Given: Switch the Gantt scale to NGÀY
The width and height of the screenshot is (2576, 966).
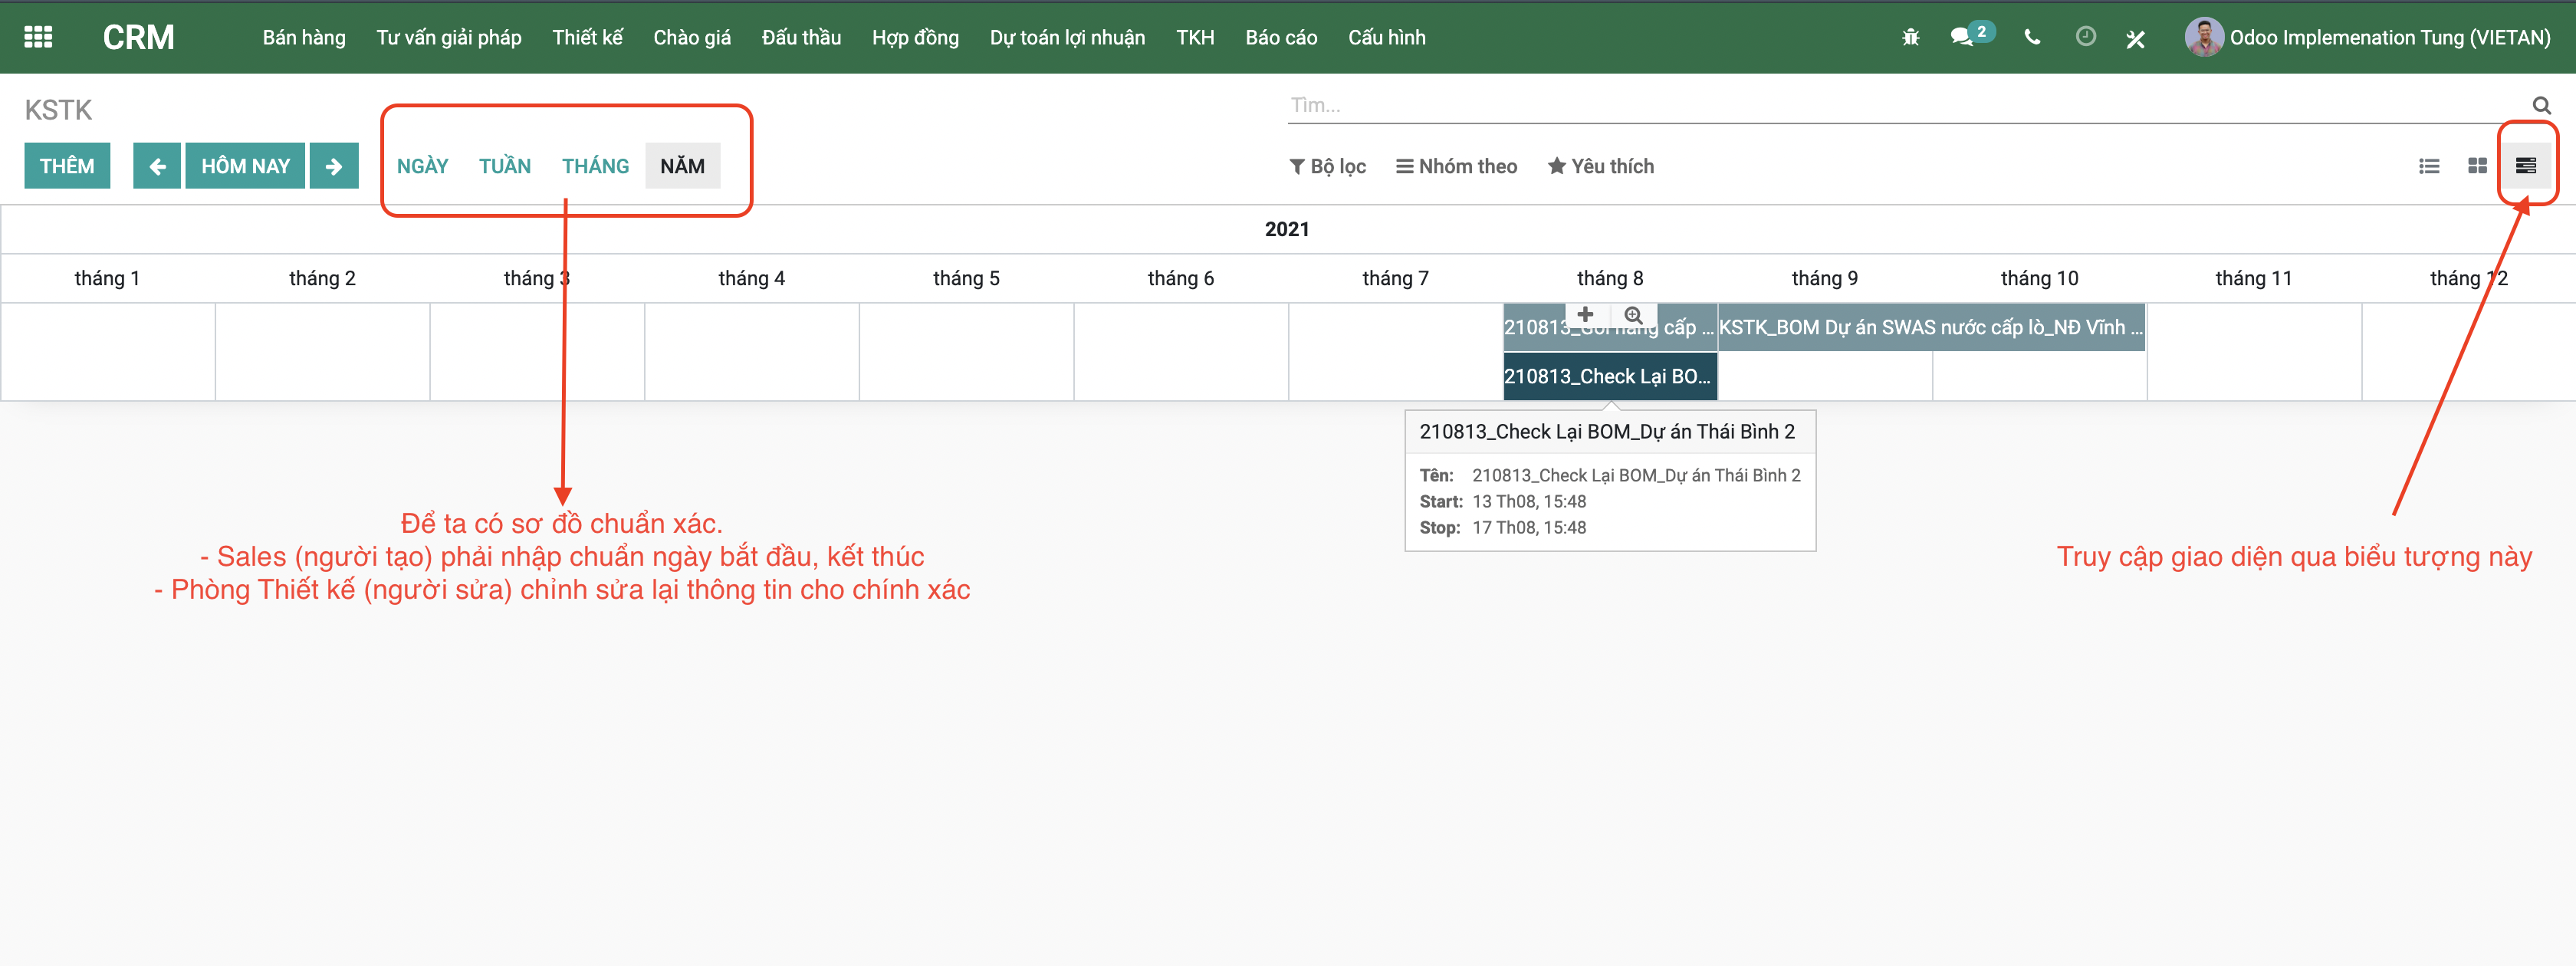Looking at the screenshot, I should [423, 166].
